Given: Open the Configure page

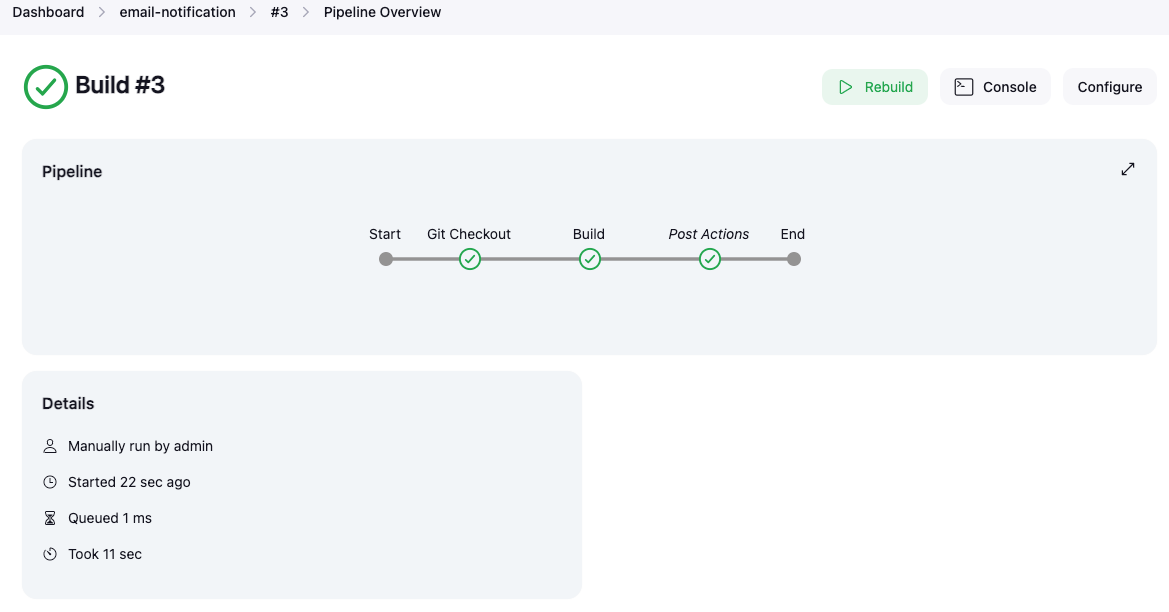Looking at the screenshot, I should click(1109, 87).
